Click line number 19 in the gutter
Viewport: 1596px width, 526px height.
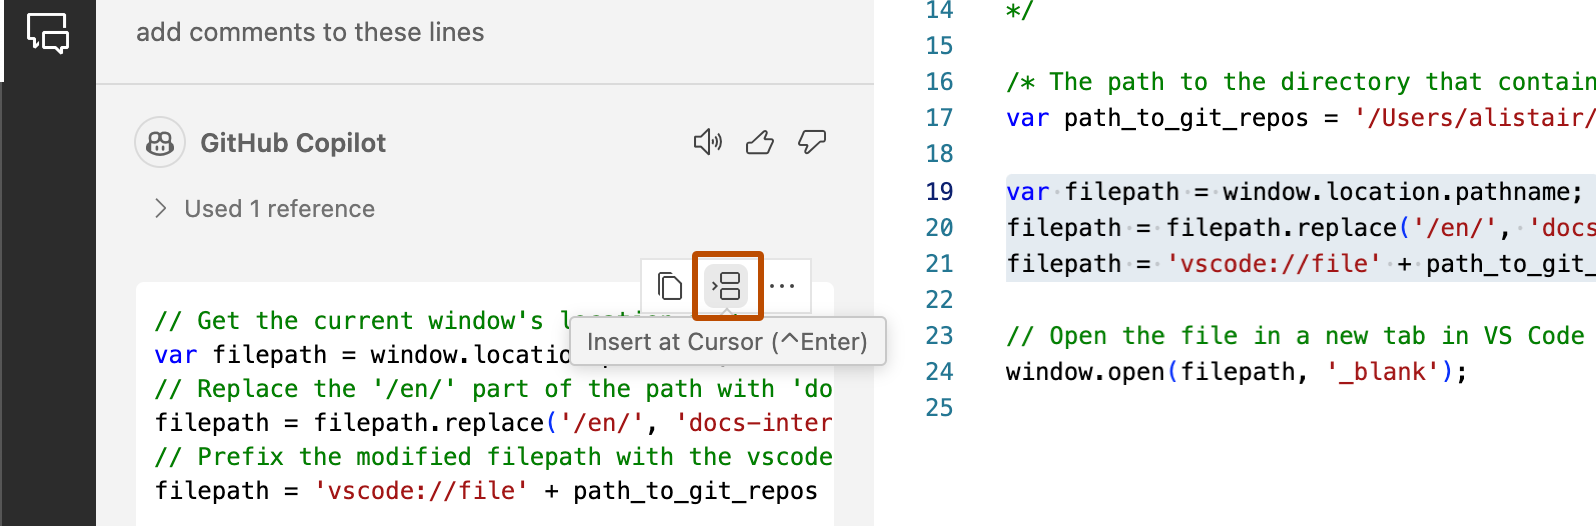pos(939,191)
